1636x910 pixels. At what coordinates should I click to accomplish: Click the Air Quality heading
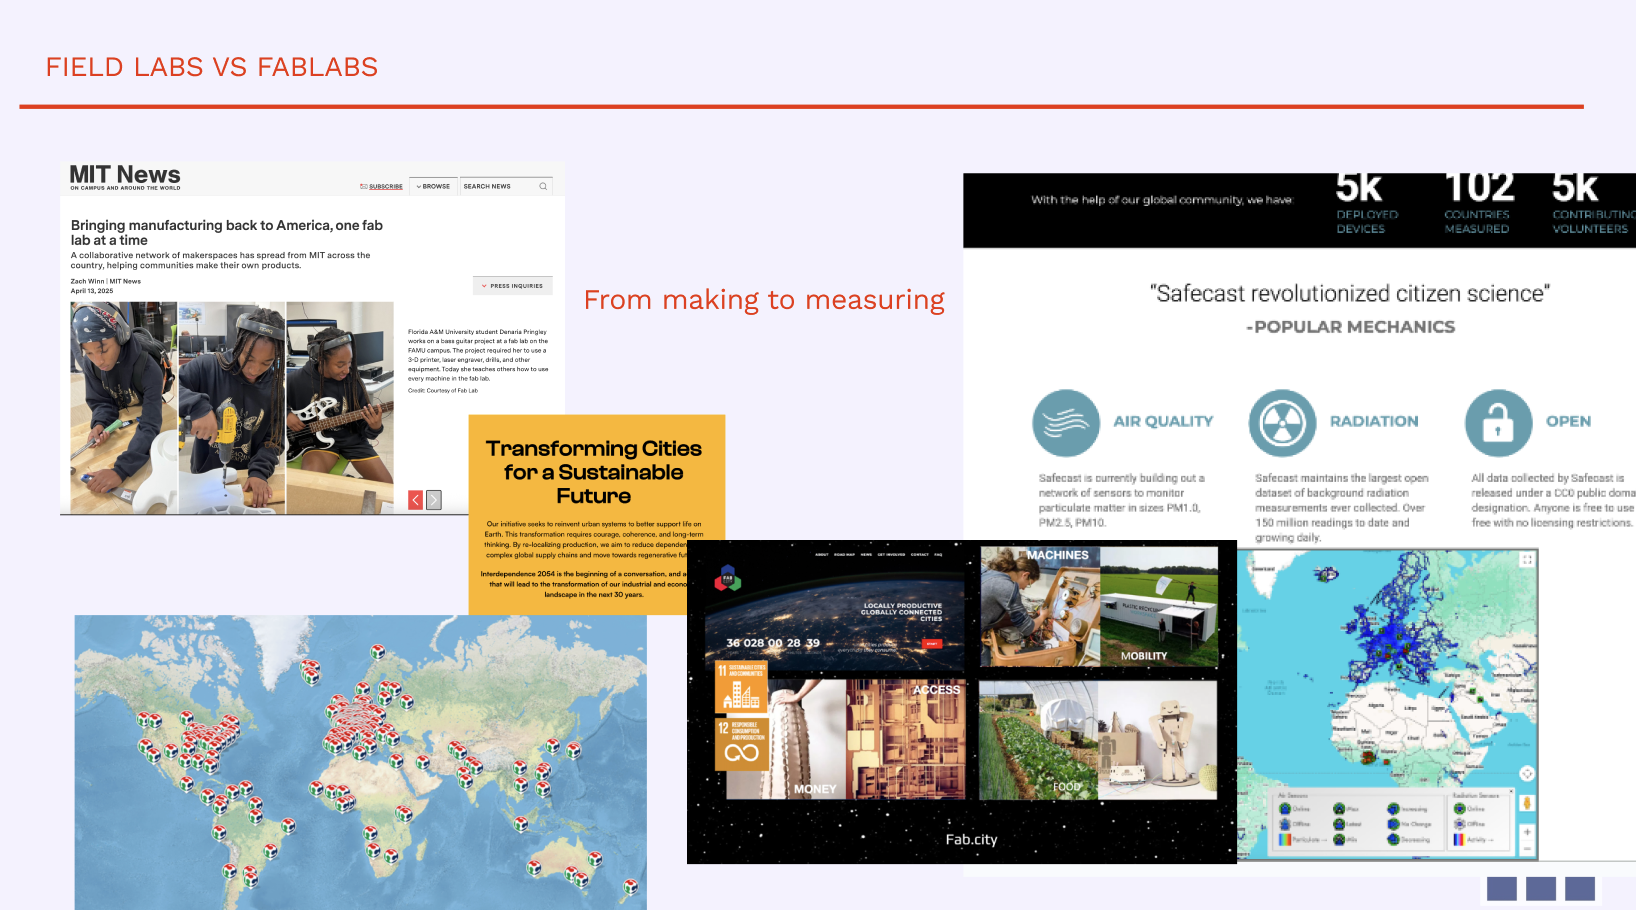[1163, 422]
